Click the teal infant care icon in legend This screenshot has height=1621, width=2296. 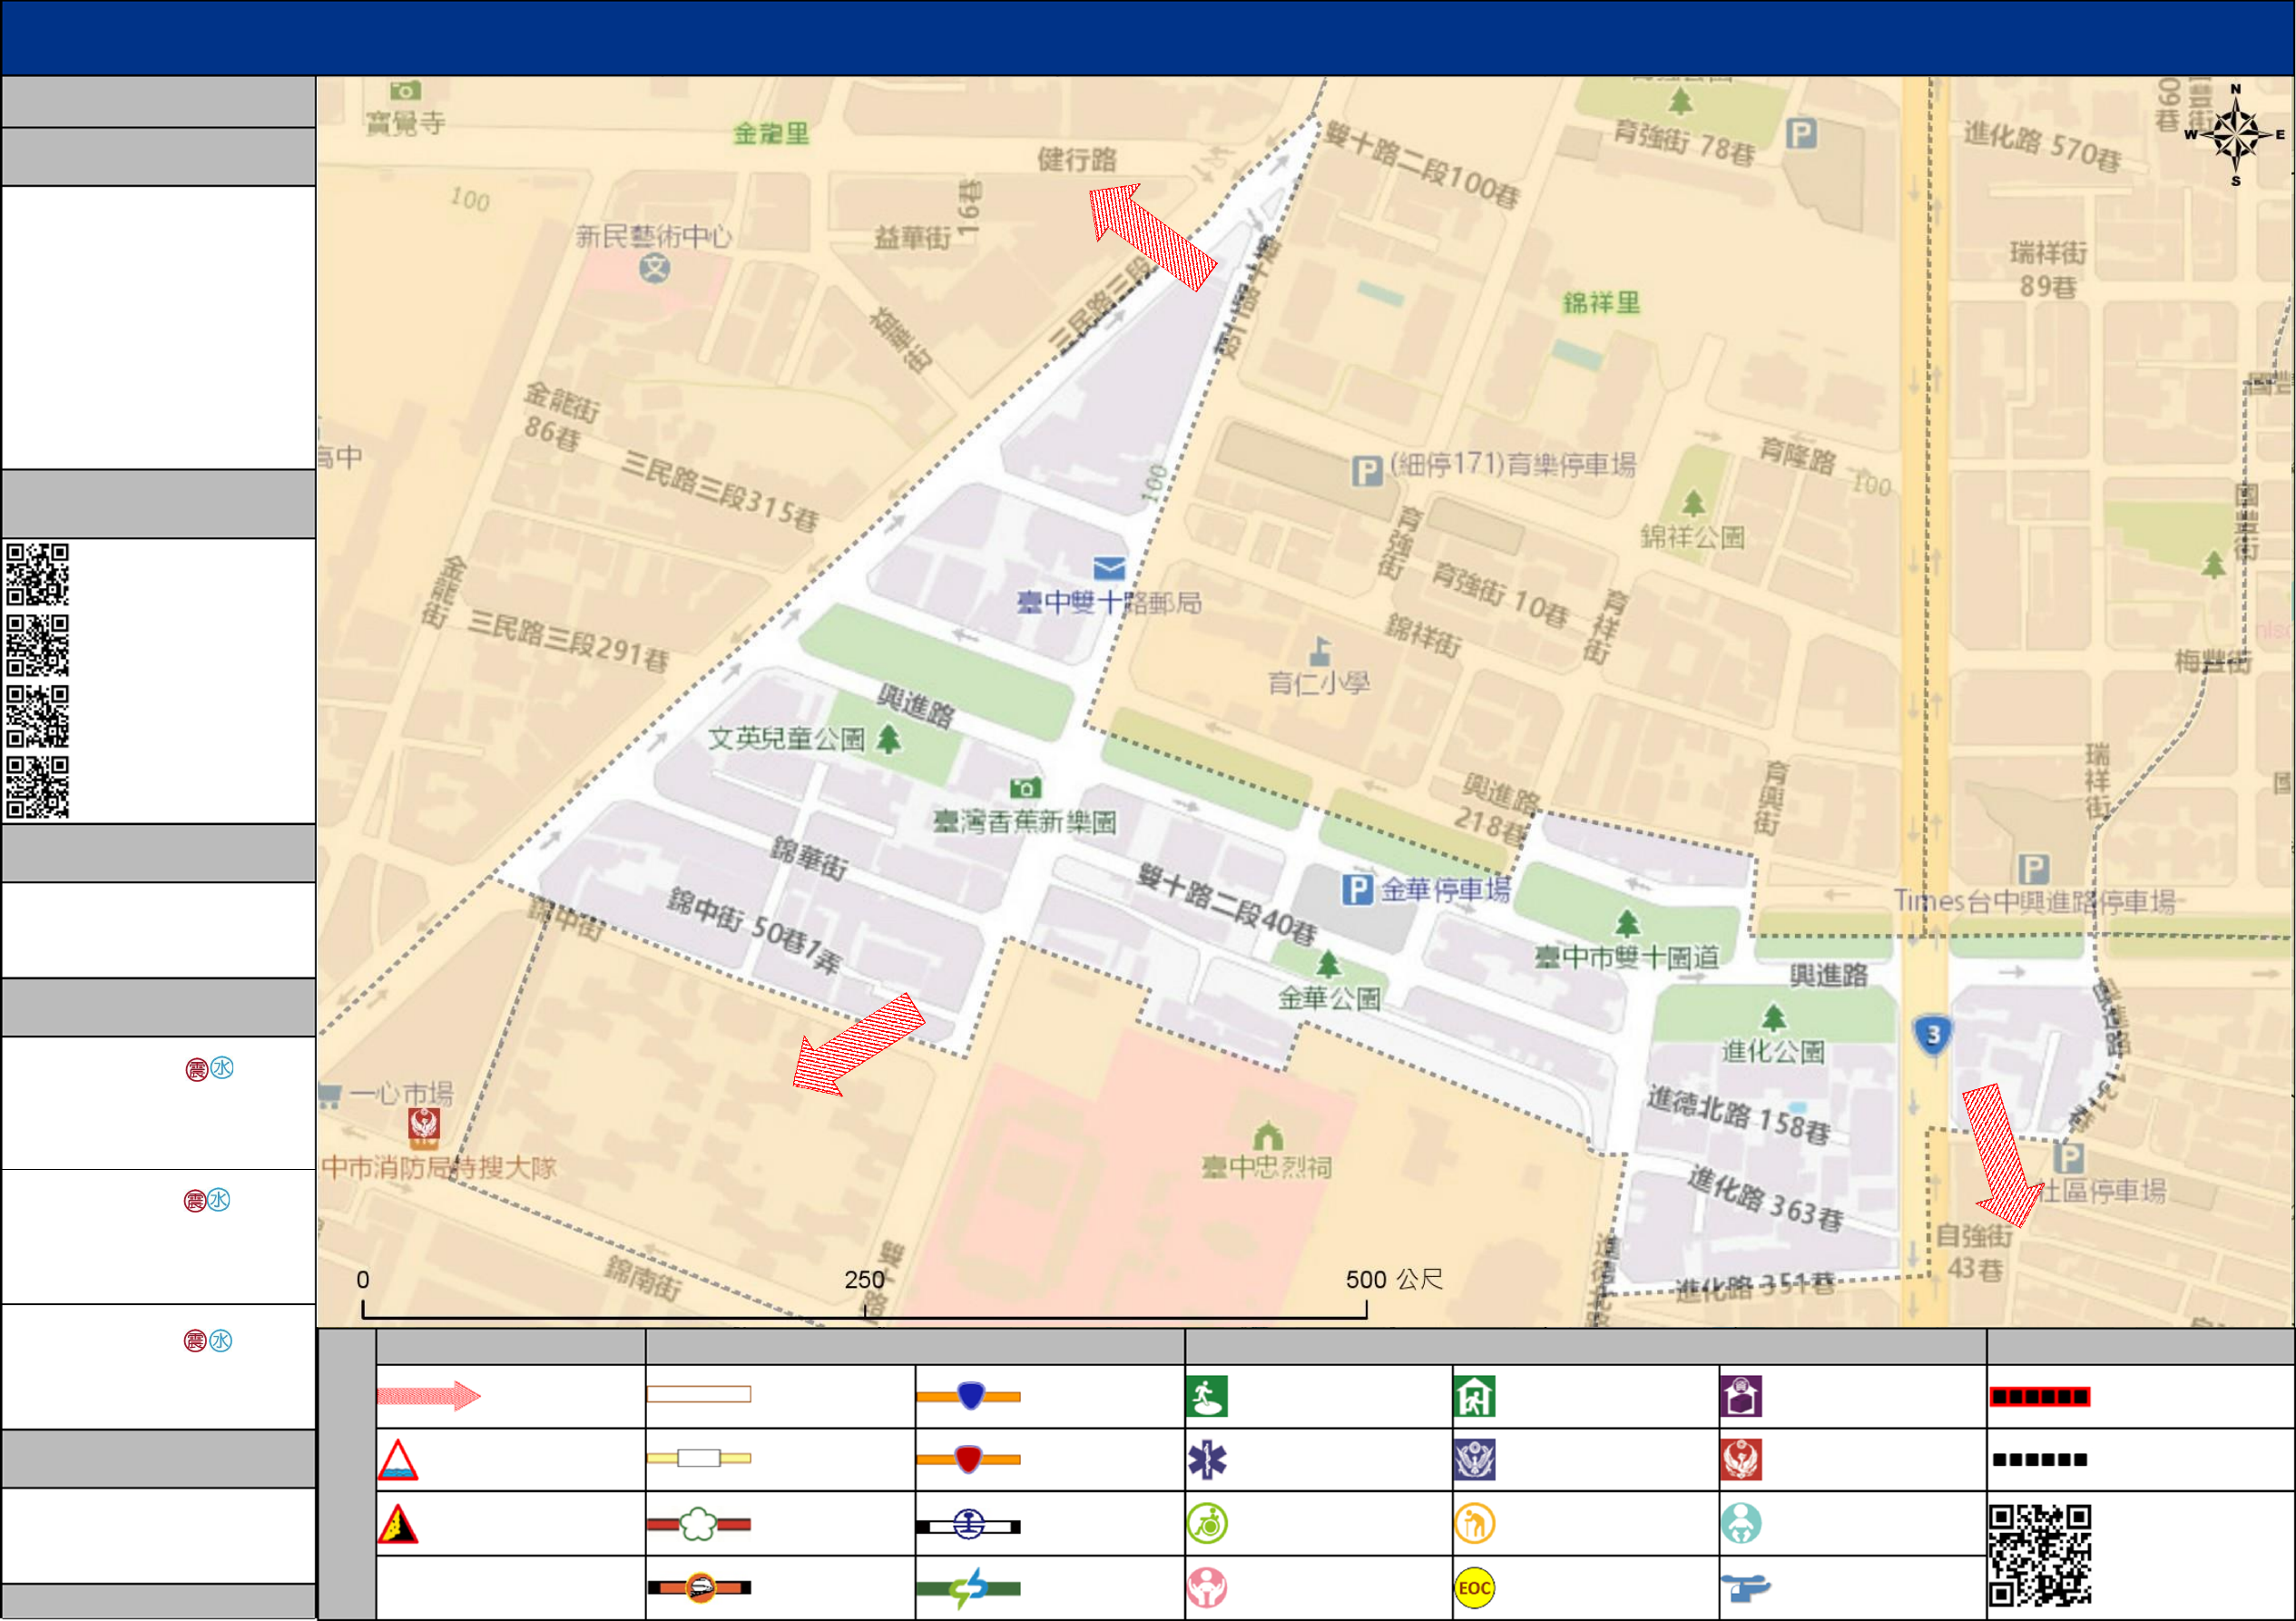tap(1741, 1524)
